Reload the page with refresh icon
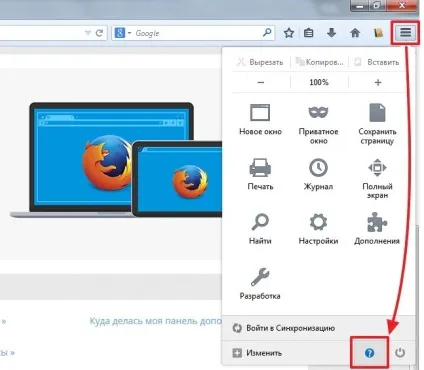Screen dimensions: 424x370 point(99,33)
